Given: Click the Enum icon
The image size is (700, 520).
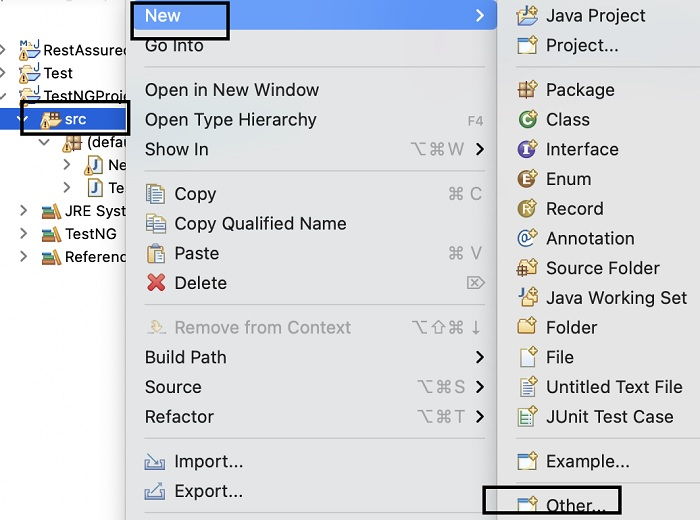Looking at the screenshot, I should [x=528, y=179].
